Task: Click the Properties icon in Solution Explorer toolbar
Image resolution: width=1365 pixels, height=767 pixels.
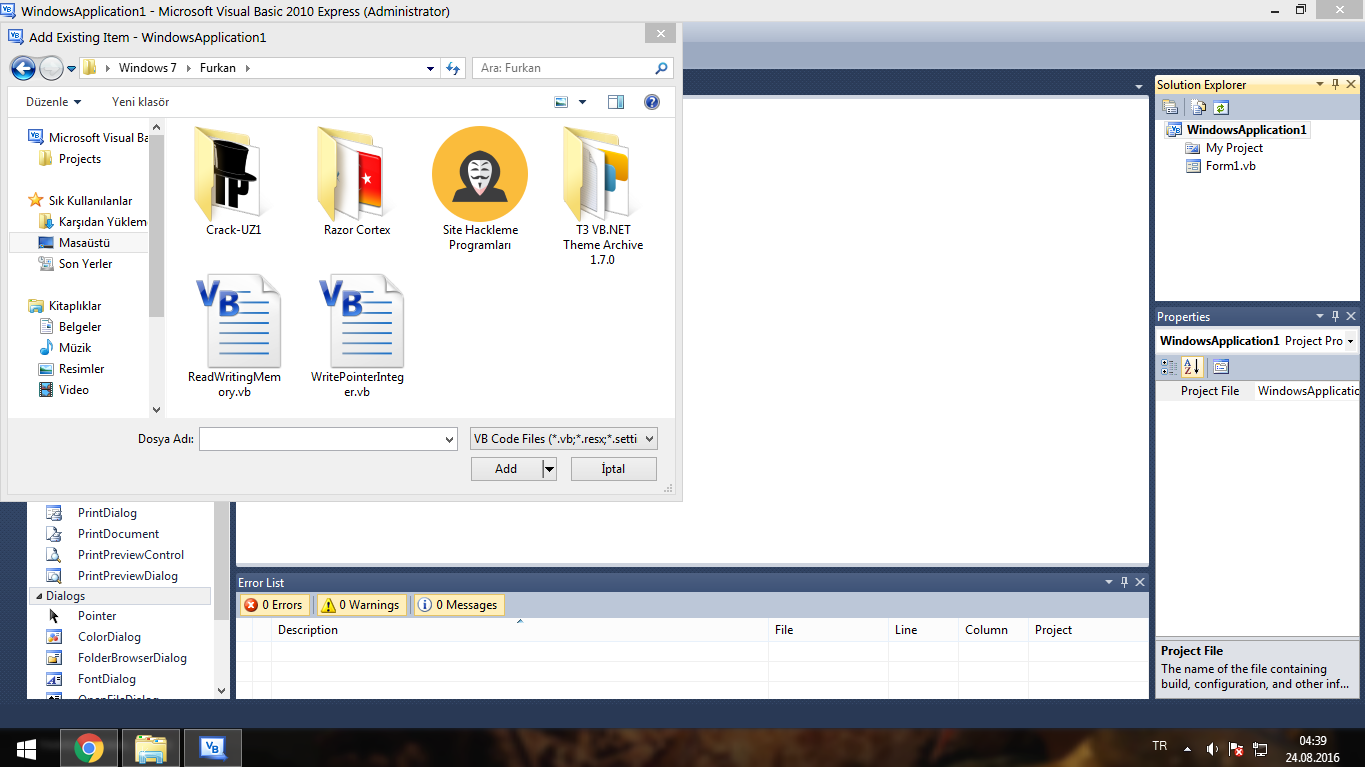Action: click(1170, 108)
